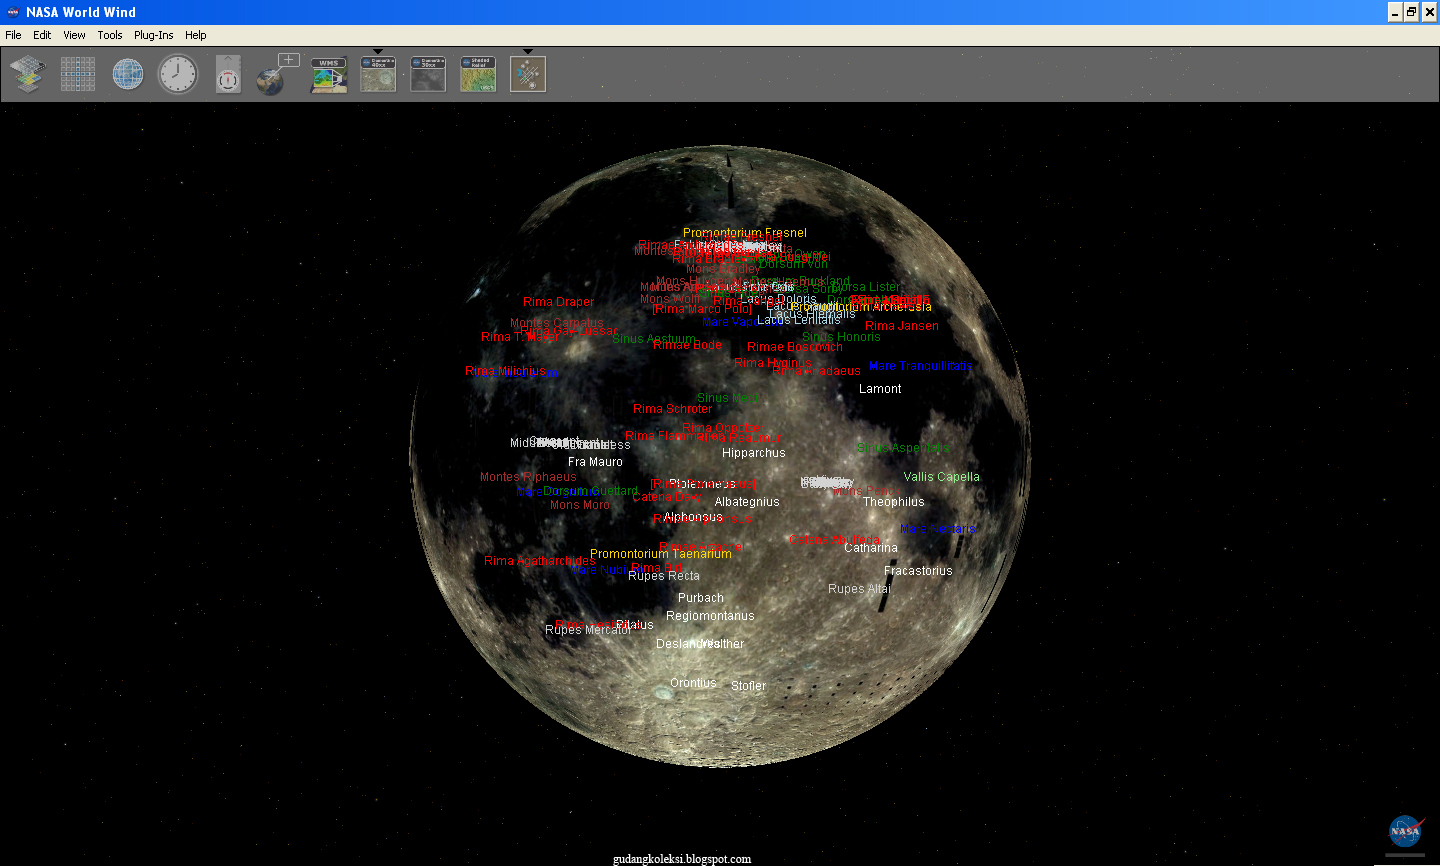
Task: Select the Vallis Capella label
Action: pos(942,477)
